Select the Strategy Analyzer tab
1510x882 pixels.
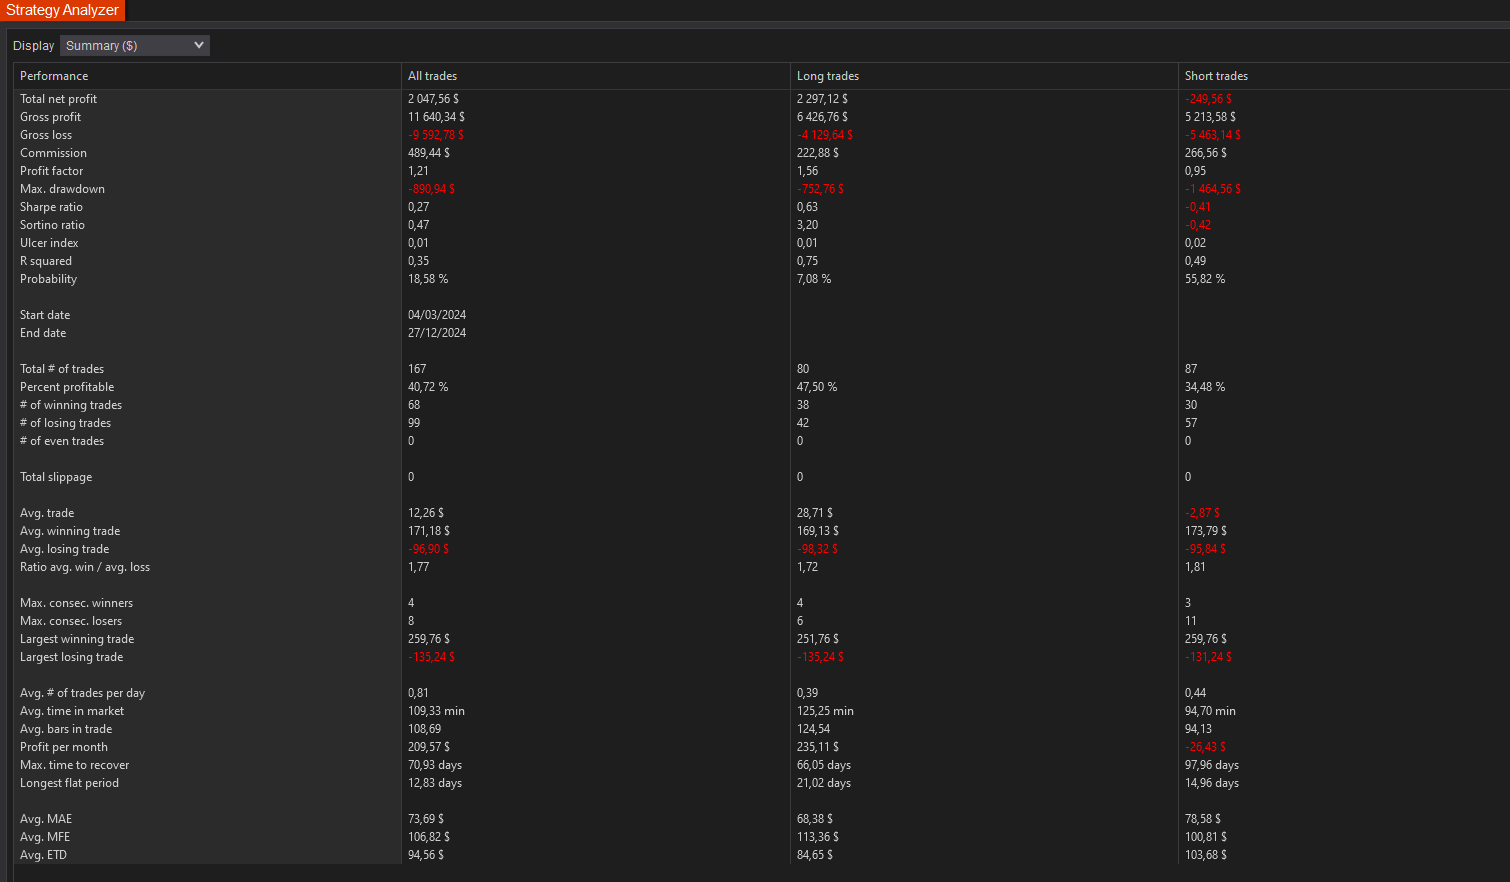62,10
